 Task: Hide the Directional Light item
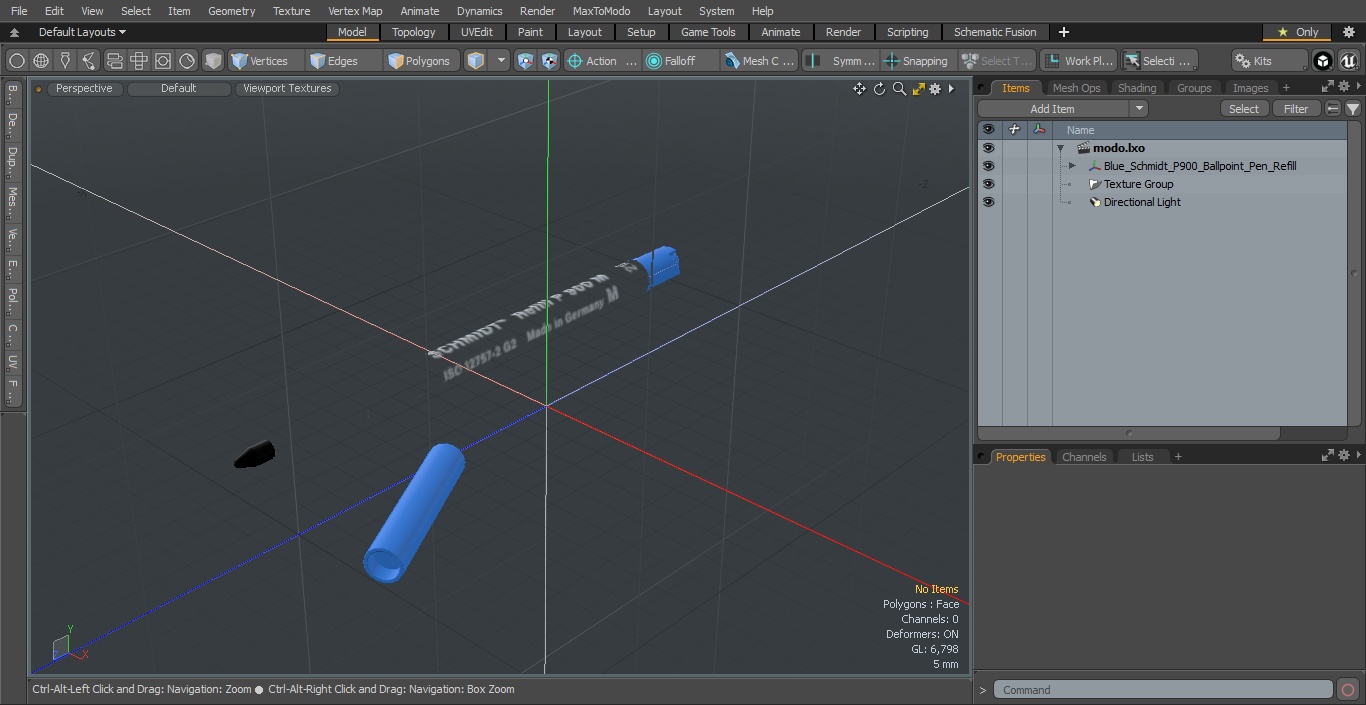[x=988, y=202]
